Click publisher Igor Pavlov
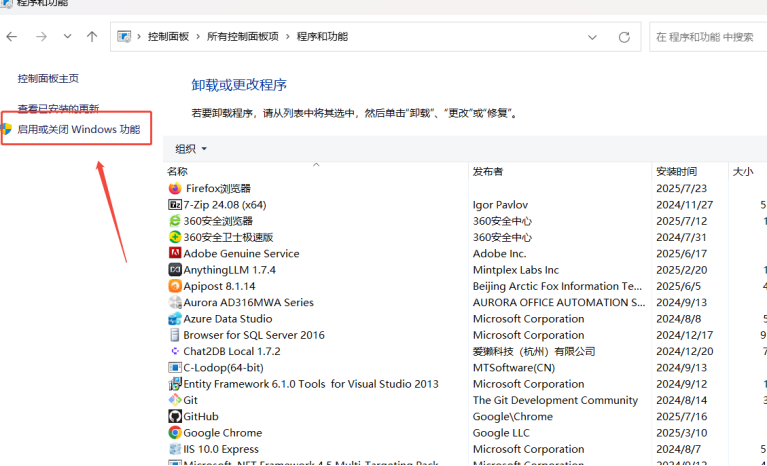The height and width of the screenshot is (466, 767). pos(500,205)
